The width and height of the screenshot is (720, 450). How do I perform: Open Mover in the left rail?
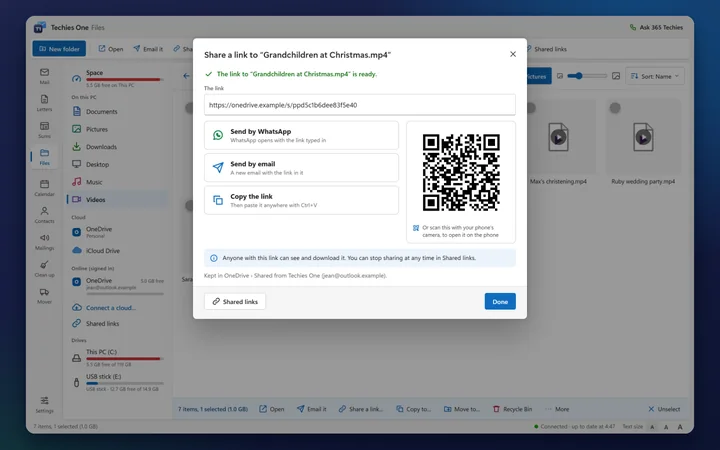45,296
